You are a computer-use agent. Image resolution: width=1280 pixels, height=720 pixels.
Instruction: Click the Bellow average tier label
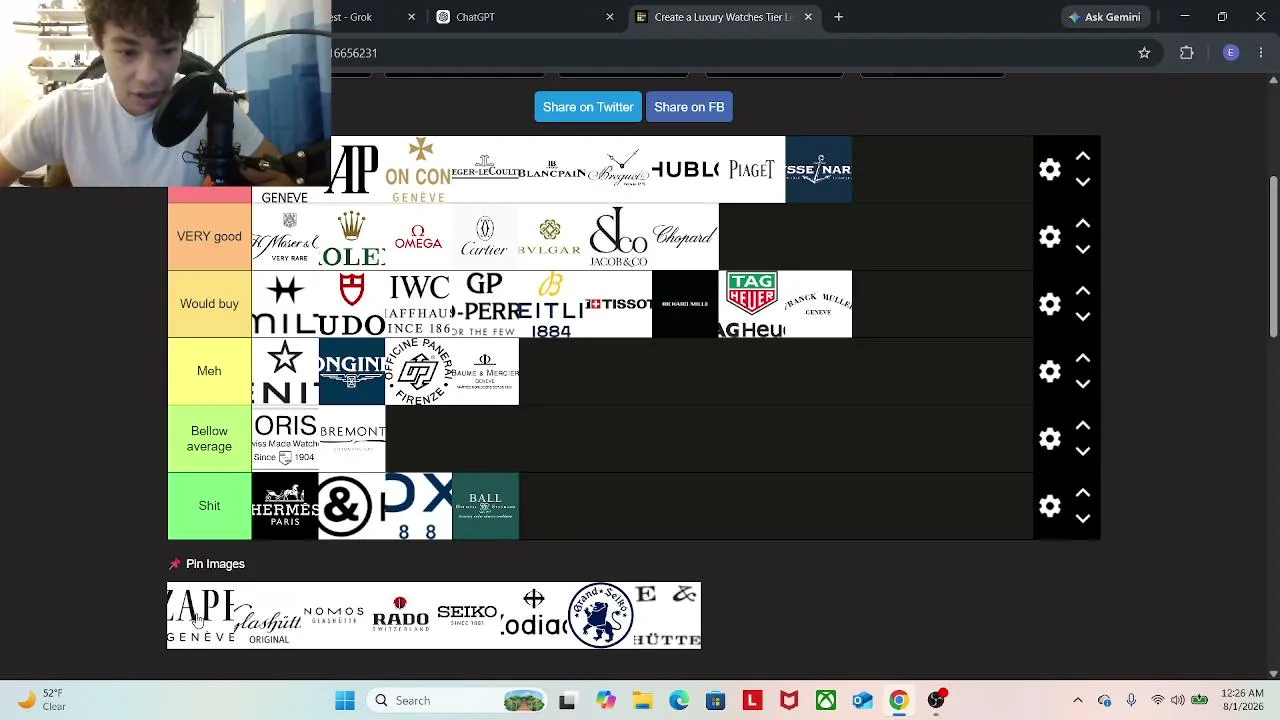pyautogui.click(x=209, y=439)
